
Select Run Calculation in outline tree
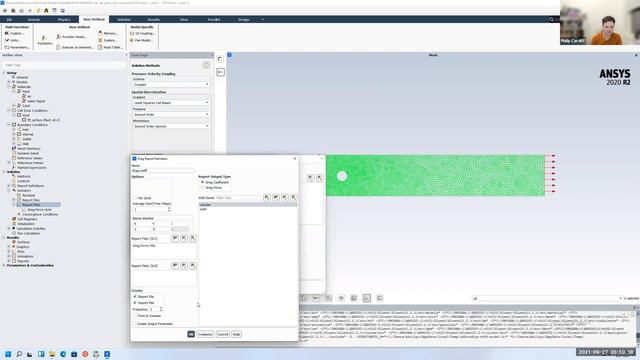click(x=29, y=233)
